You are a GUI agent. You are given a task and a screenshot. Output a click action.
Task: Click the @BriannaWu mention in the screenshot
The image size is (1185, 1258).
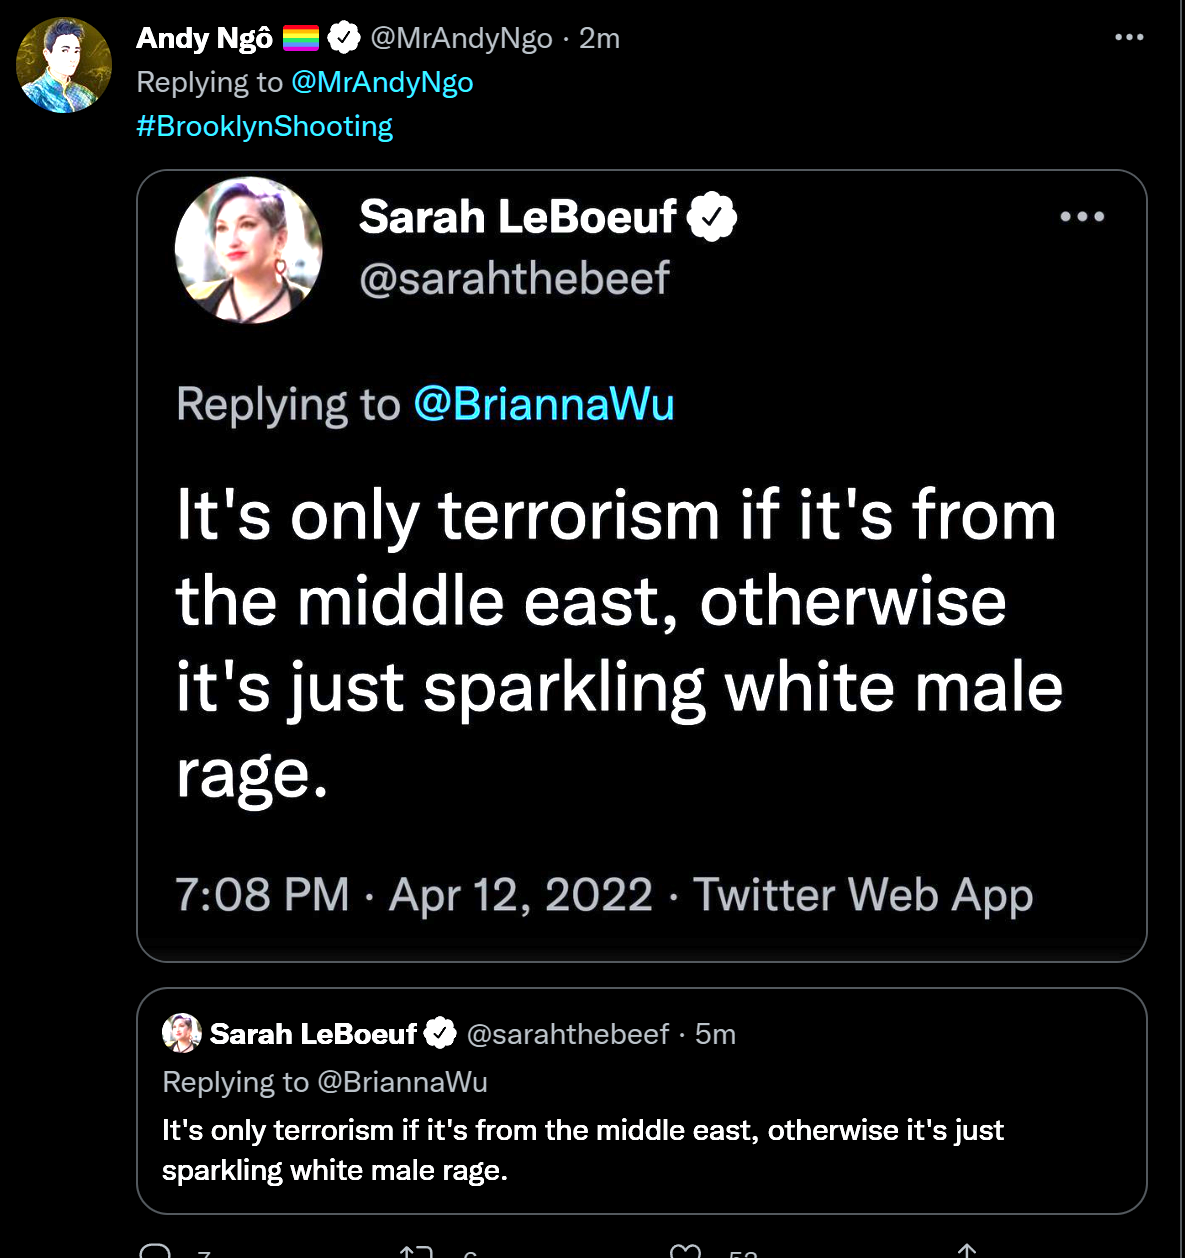[544, 404]
